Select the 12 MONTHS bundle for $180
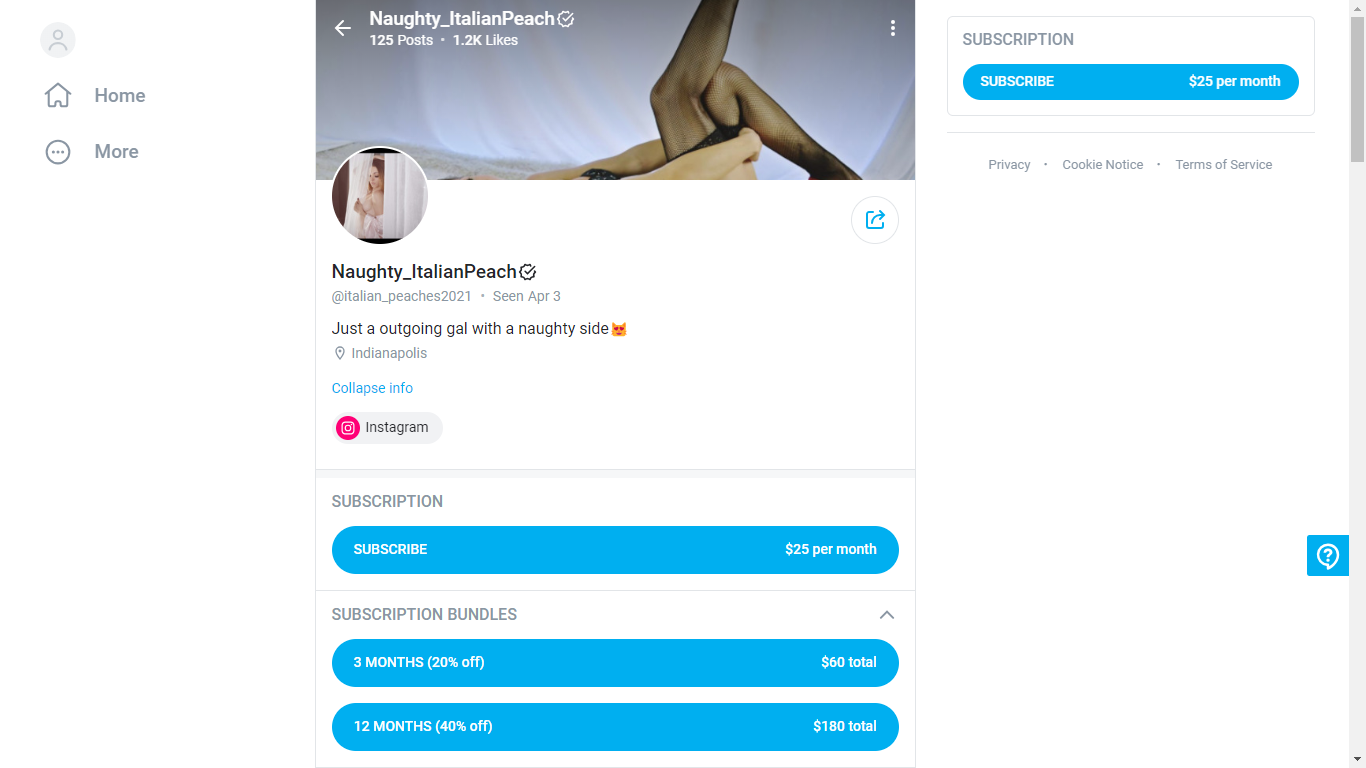The image size is (1366, 768). [615, 727]
